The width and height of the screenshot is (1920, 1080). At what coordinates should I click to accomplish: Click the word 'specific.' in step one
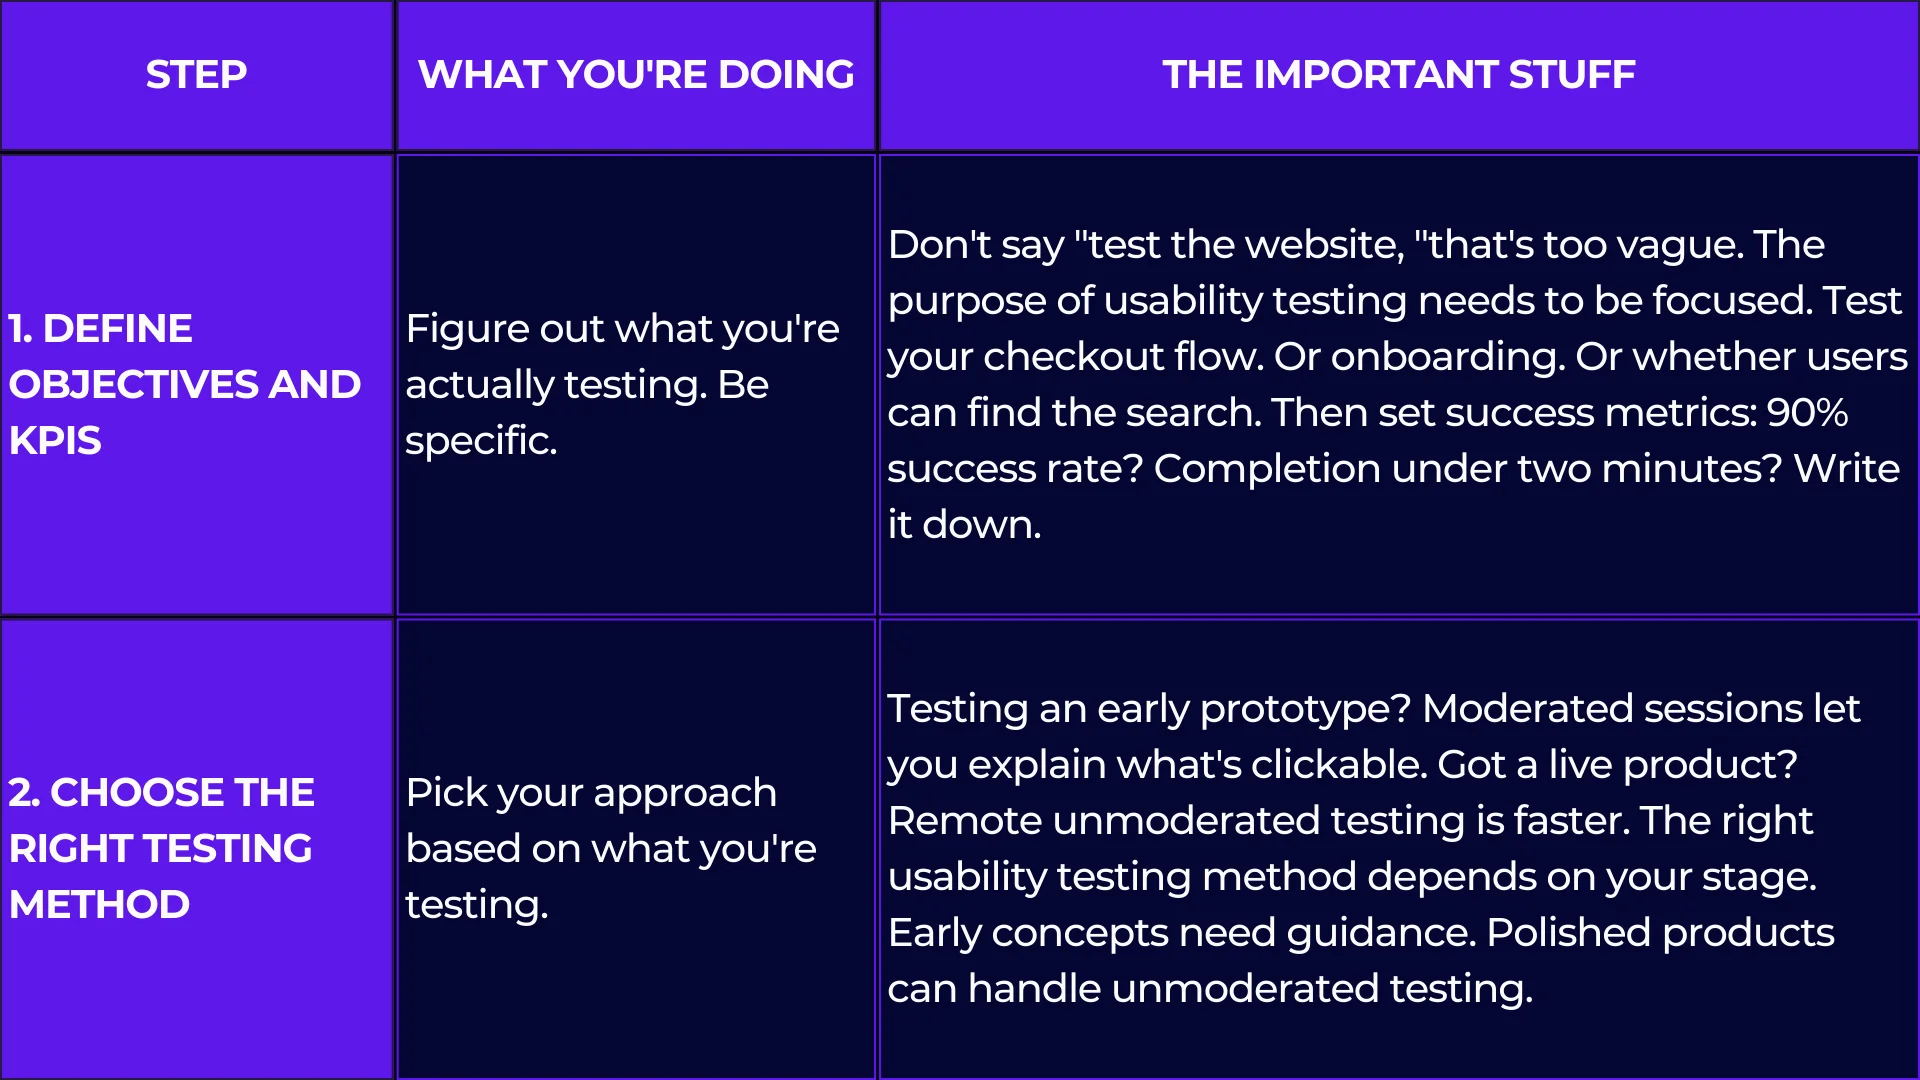(x=480, y=441)
